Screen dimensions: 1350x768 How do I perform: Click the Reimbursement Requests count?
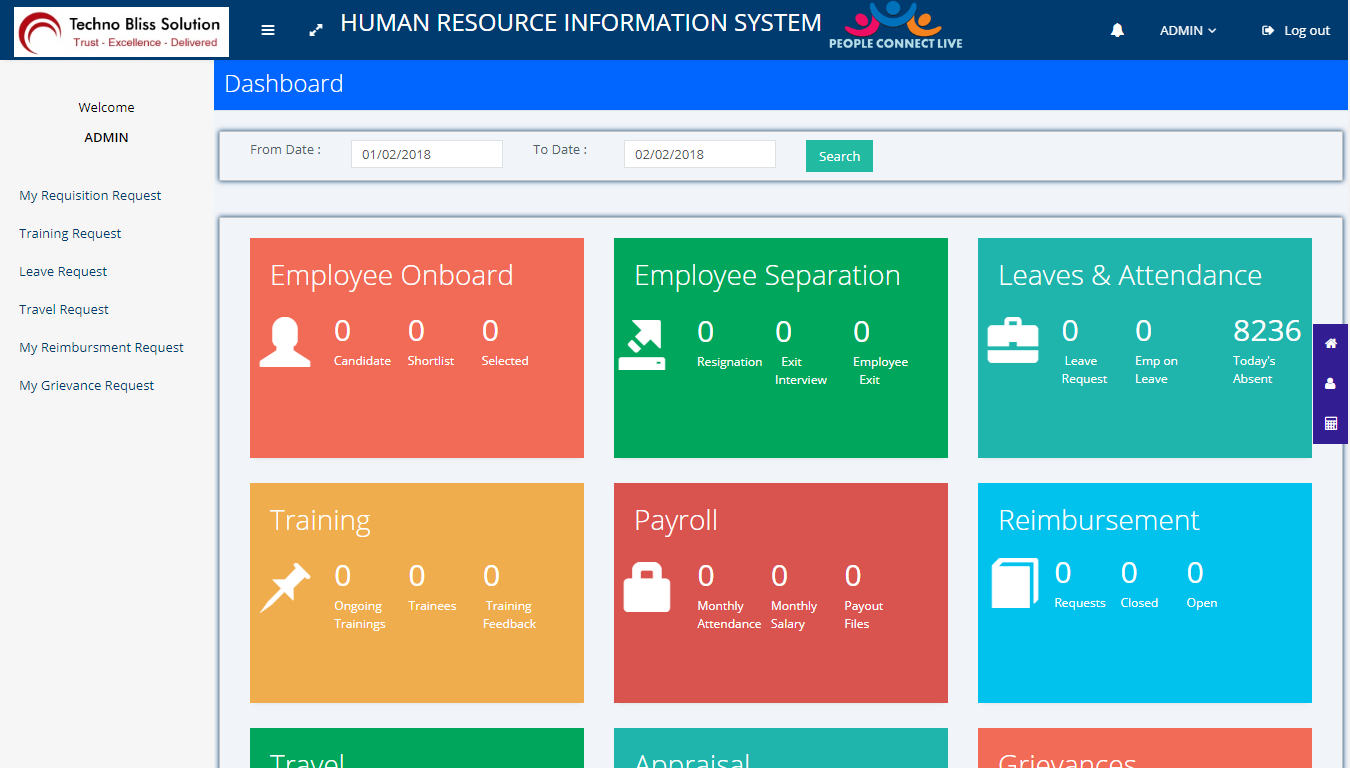coord(1063,573)
